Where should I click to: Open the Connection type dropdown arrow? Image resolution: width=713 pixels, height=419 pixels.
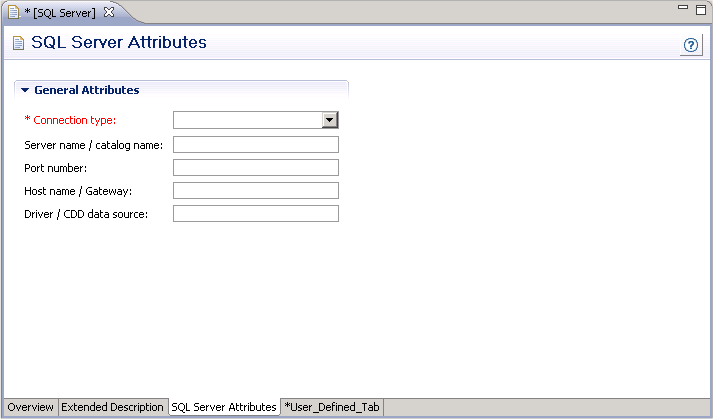pyautogui.click(x=330, y=120)
